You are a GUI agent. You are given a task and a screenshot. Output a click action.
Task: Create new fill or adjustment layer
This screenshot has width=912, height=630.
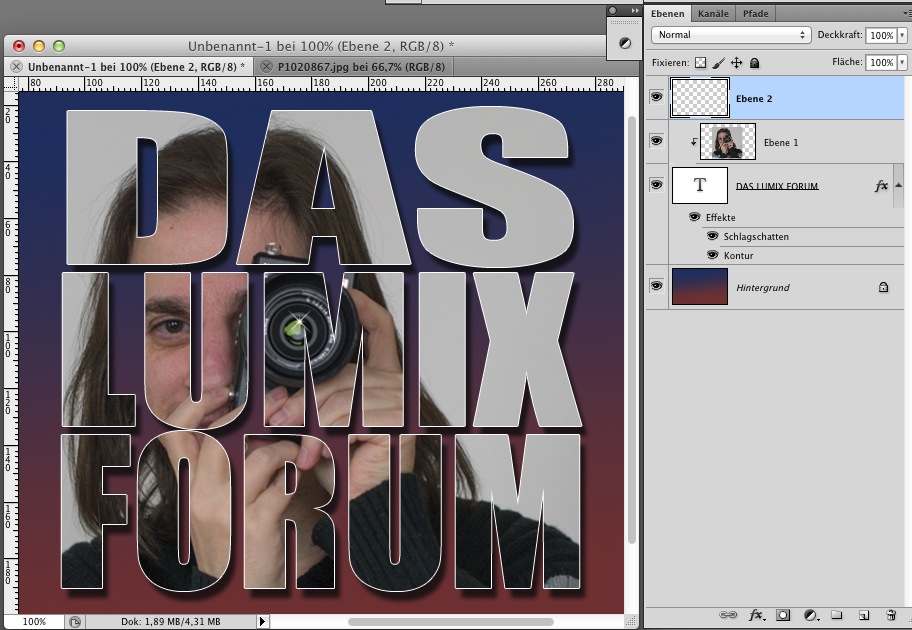(810, 615)
